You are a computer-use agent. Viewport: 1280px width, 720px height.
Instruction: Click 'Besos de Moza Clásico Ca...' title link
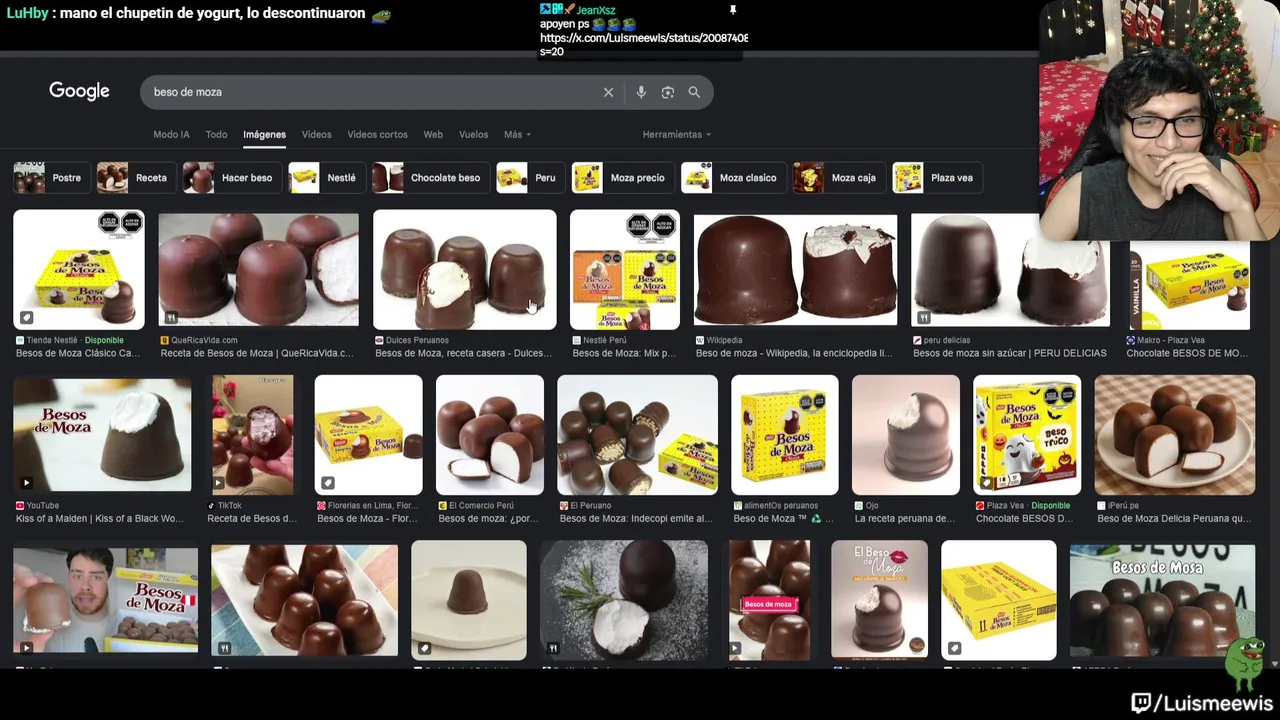point(78,353)
